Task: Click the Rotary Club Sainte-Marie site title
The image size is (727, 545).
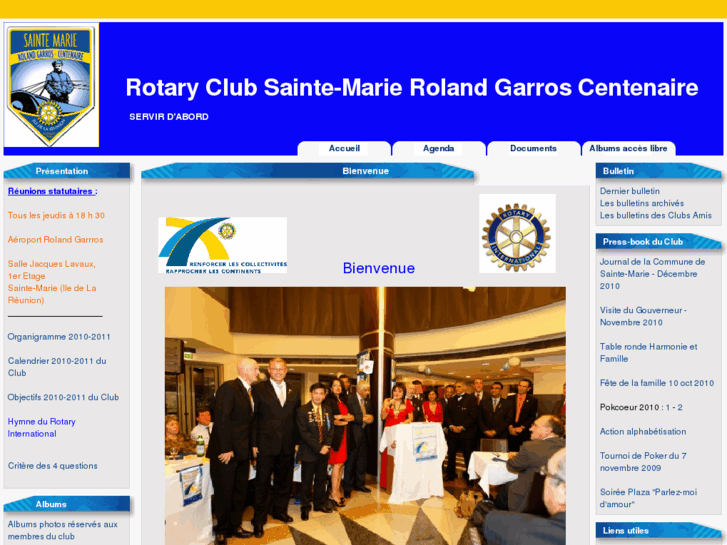Action: click(412, 87)
